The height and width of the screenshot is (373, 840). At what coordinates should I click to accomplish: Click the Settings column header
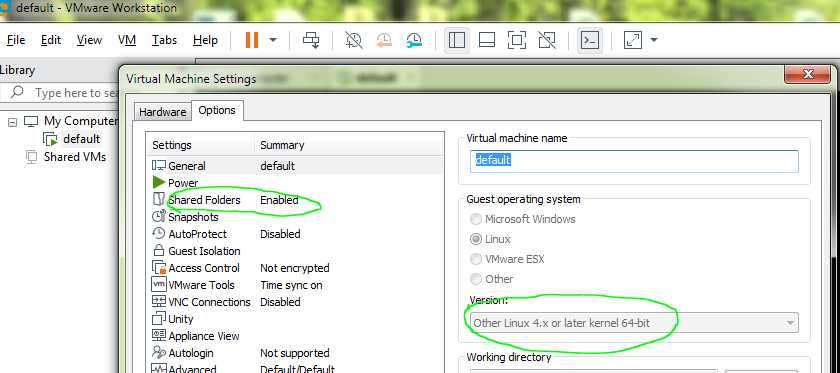(x=172, y=145)
